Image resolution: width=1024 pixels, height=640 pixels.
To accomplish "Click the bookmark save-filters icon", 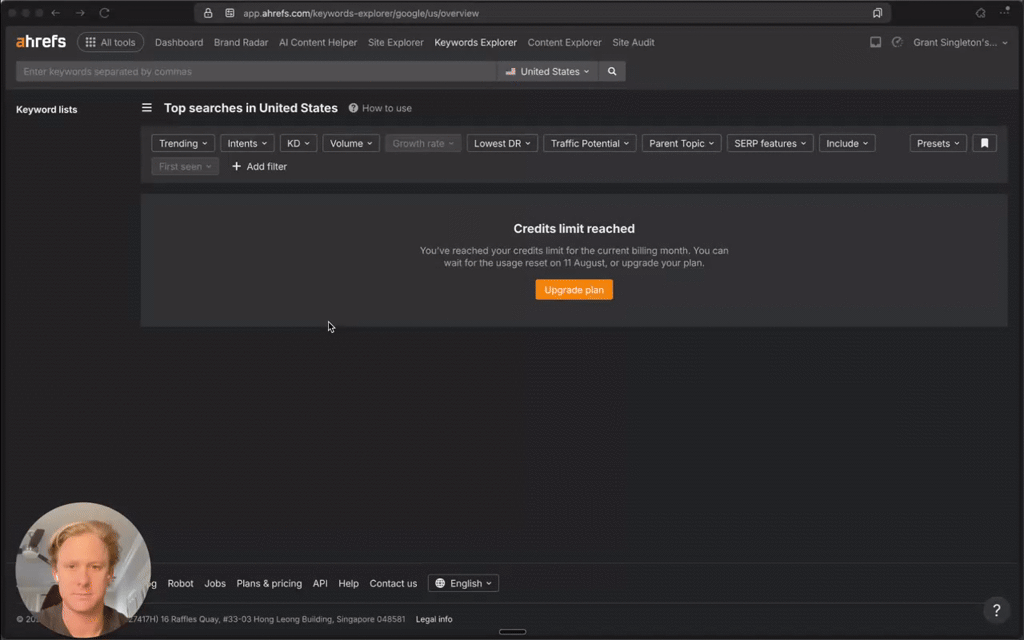I will tap(984, 144).
